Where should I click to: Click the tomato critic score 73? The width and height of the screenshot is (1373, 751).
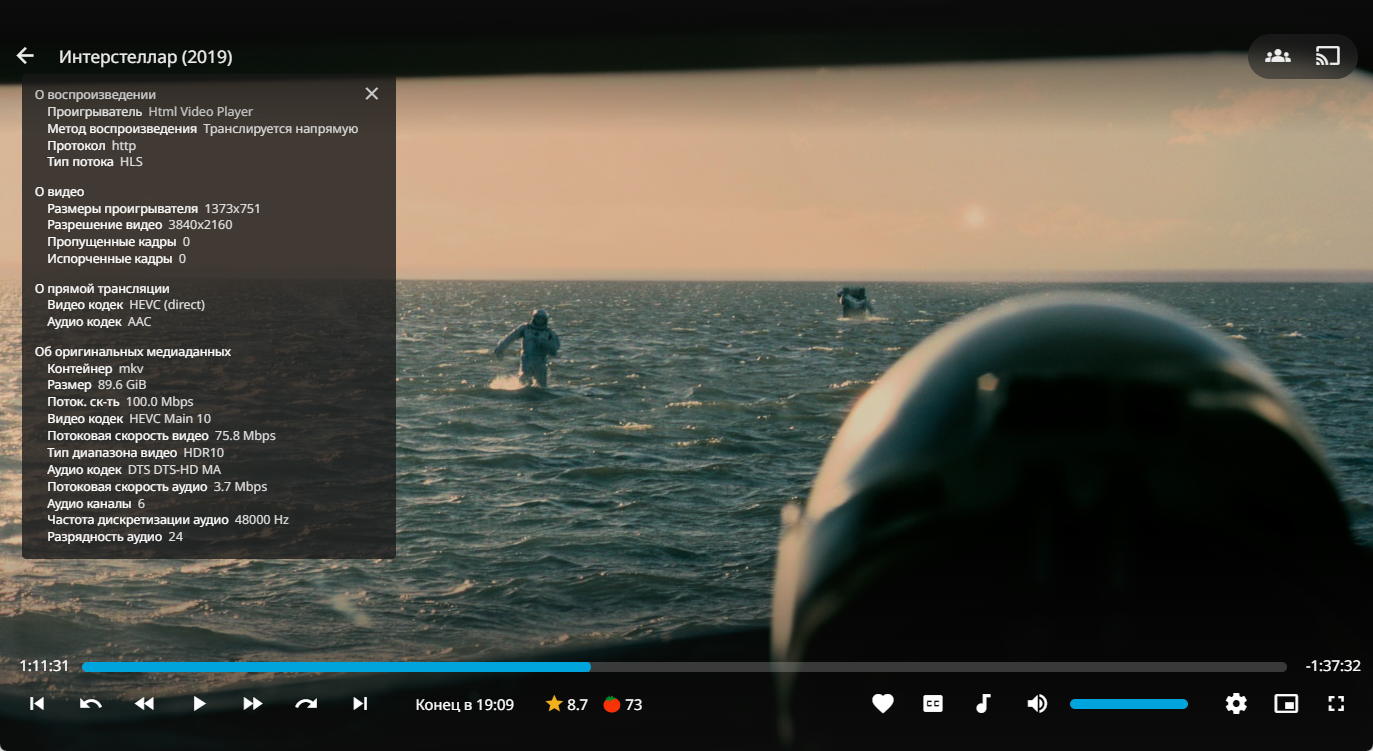(623, 705)
